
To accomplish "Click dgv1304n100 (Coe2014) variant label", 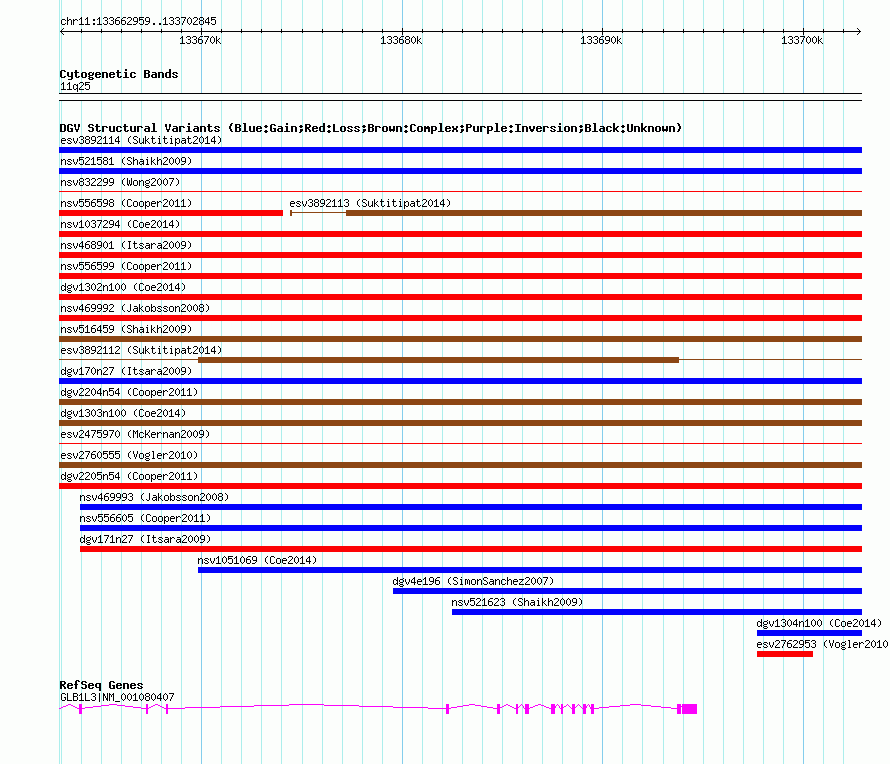I will point(819,623).
